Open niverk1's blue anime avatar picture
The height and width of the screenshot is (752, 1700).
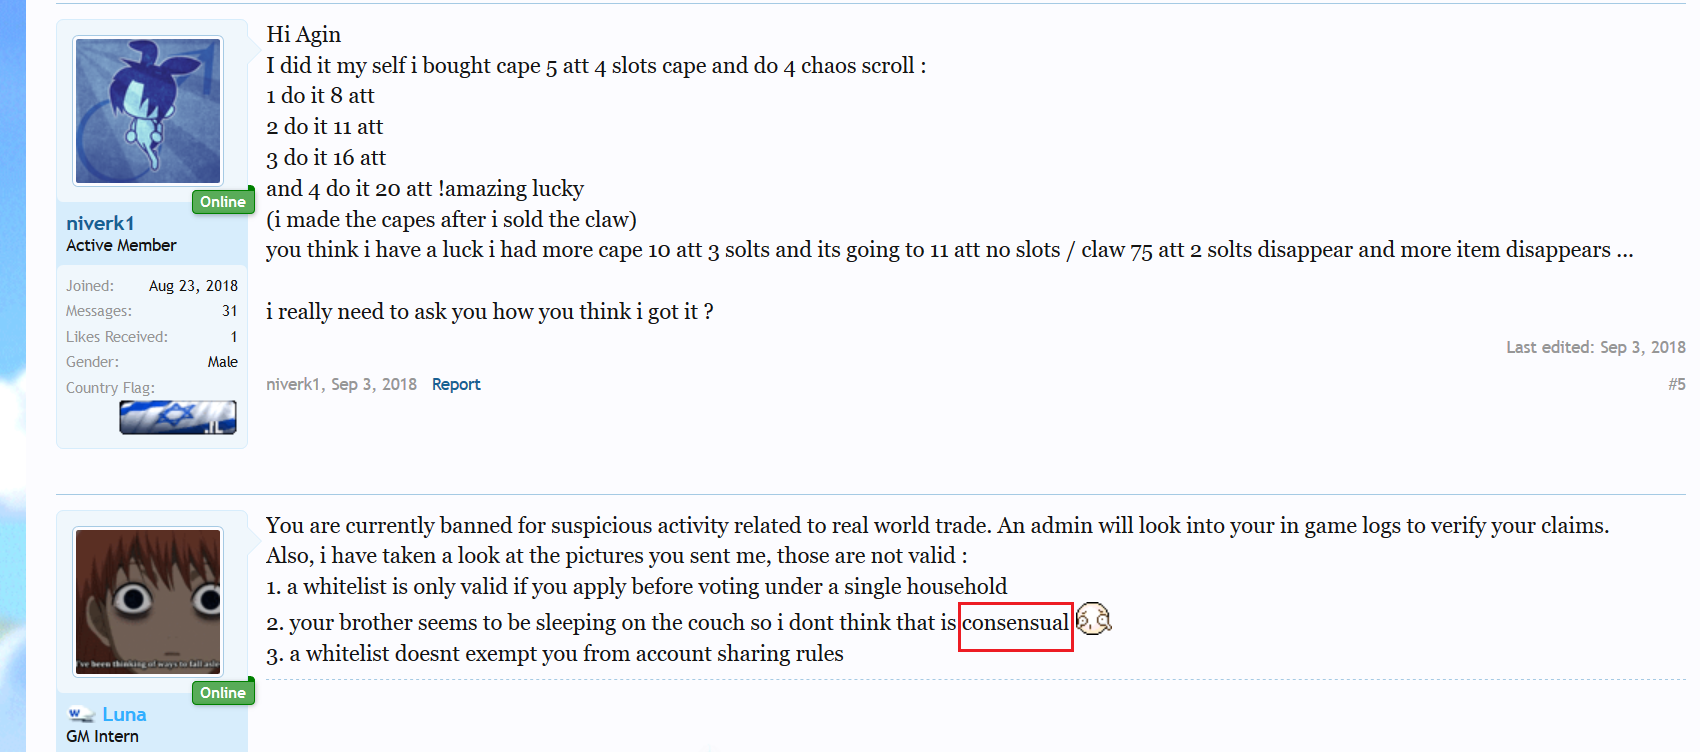148,111
